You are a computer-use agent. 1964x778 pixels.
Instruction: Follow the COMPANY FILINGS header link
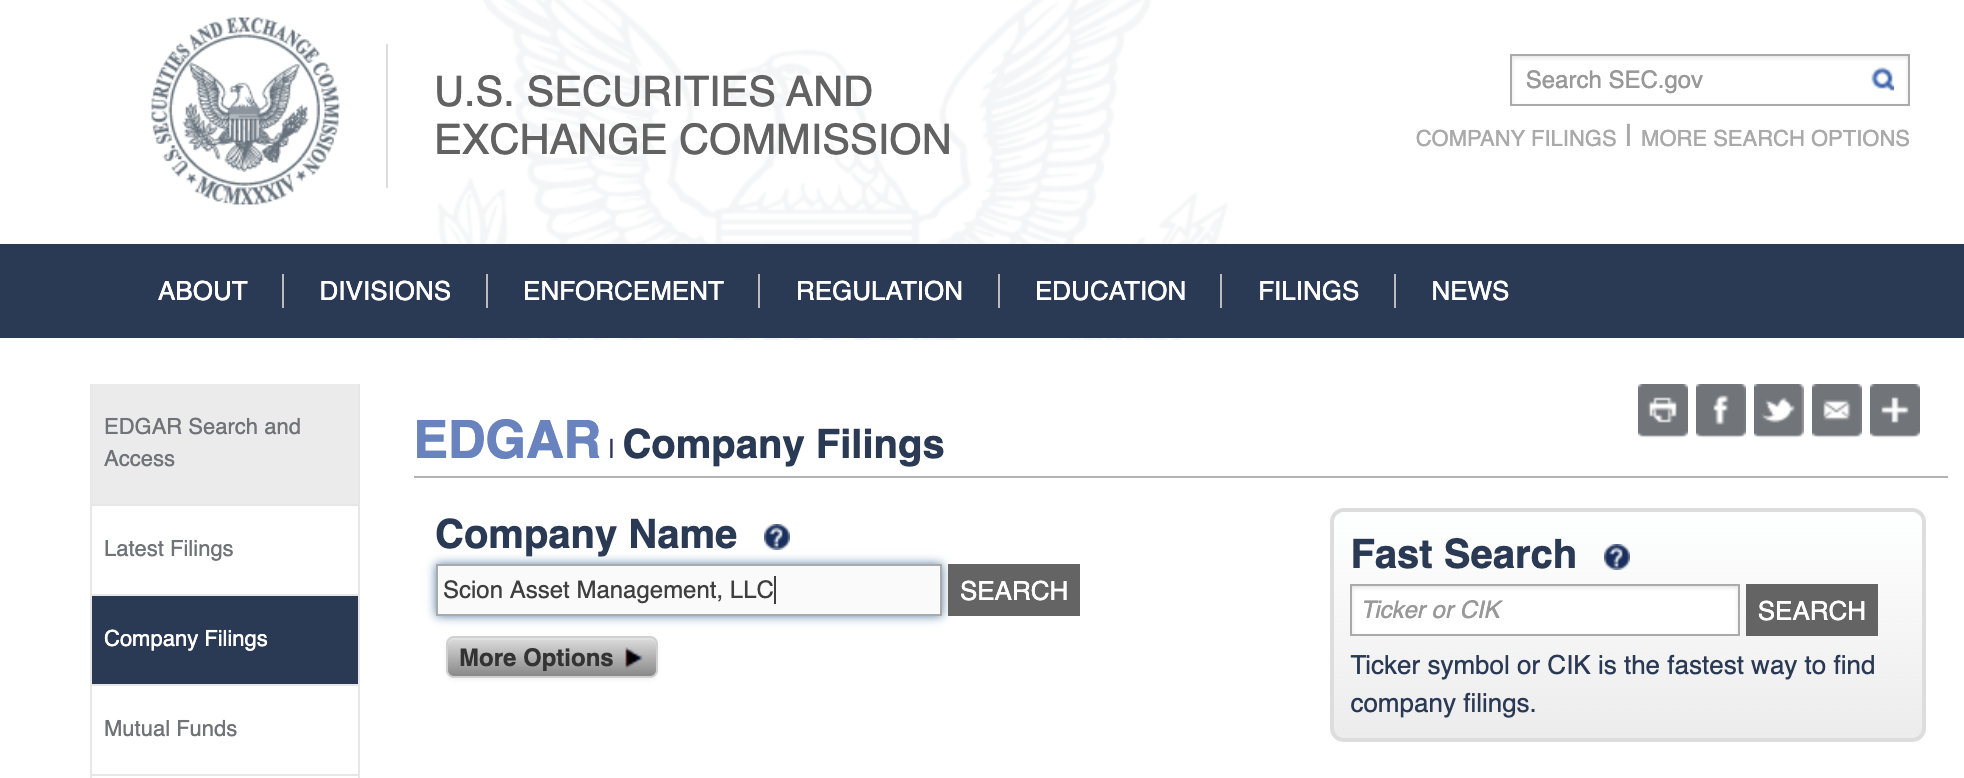tap(1516, 138)
